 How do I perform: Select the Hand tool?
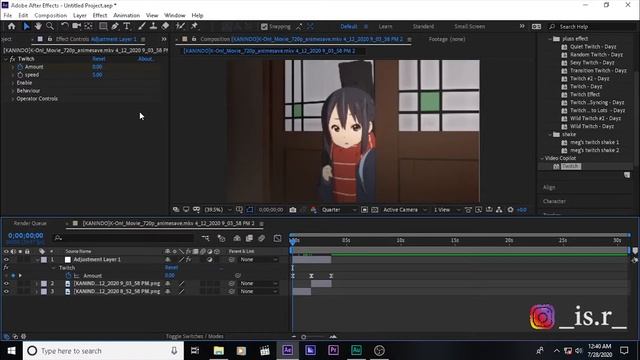coord(38,27)
